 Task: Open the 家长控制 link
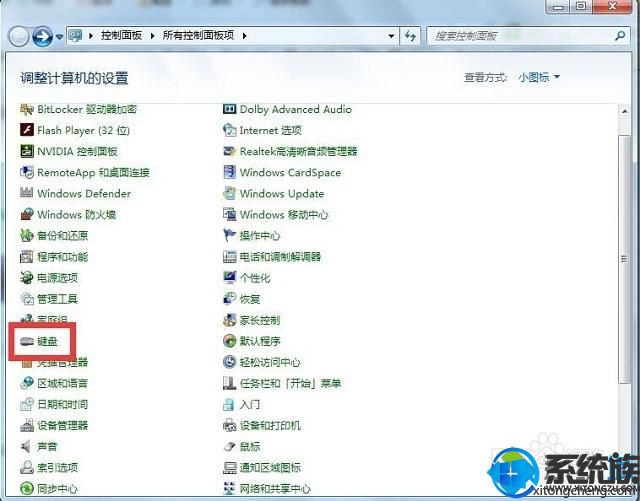[260, 320]
